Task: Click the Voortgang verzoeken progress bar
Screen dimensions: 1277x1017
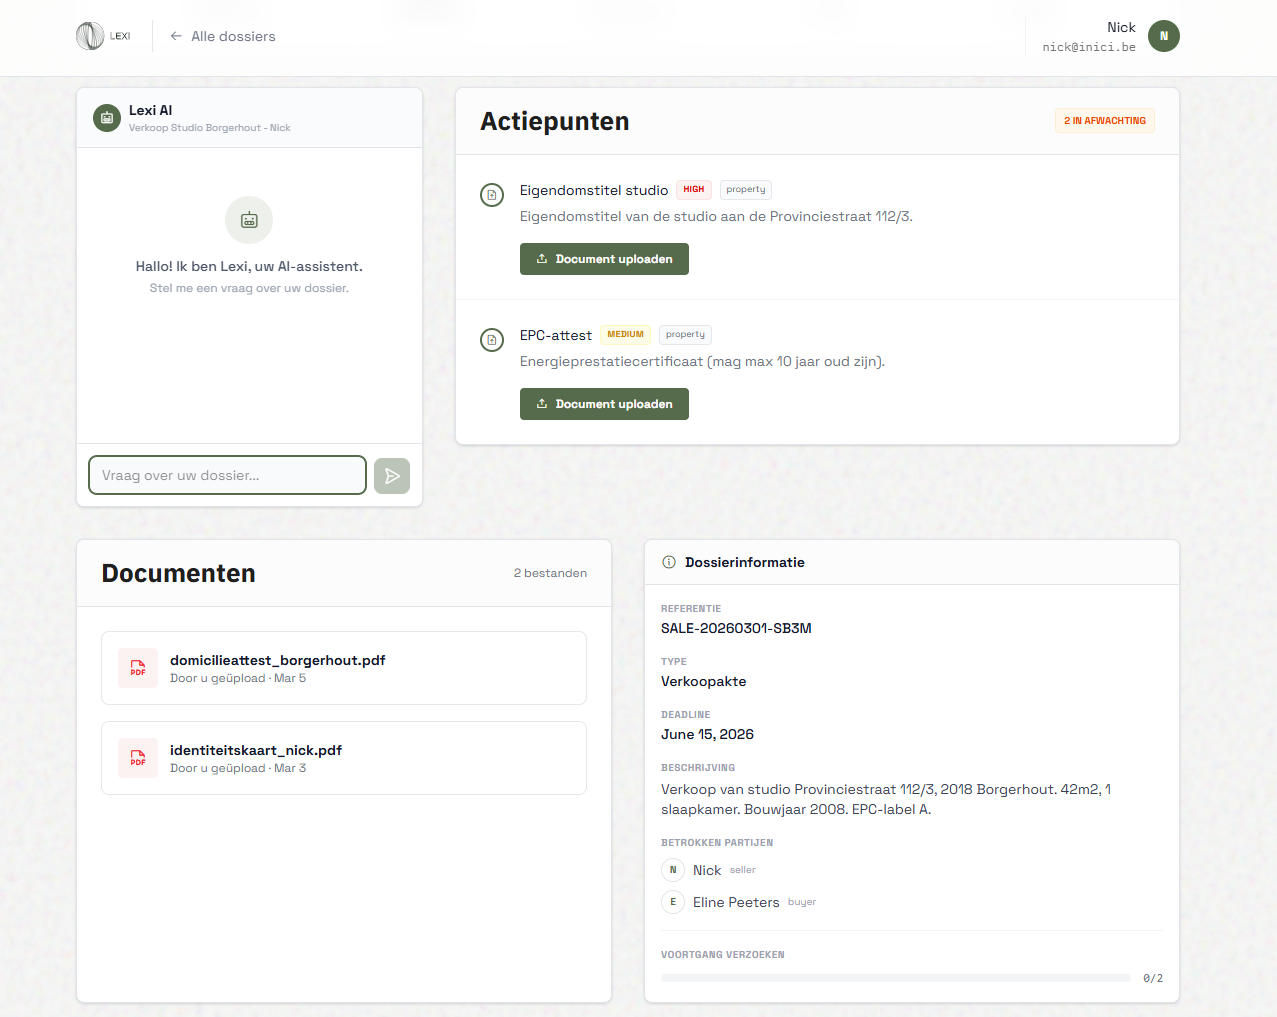Action: [895, 978]
